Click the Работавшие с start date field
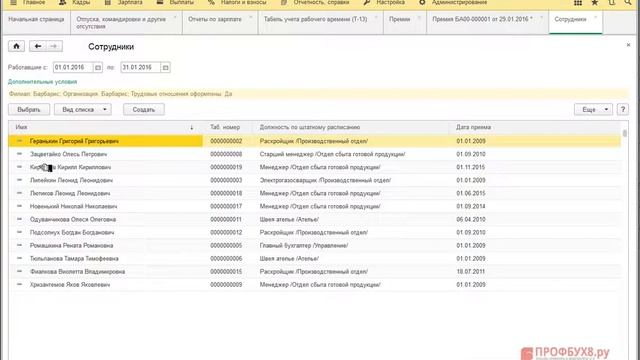This screenshot has height=360, width=640. (x=73, y=68)
